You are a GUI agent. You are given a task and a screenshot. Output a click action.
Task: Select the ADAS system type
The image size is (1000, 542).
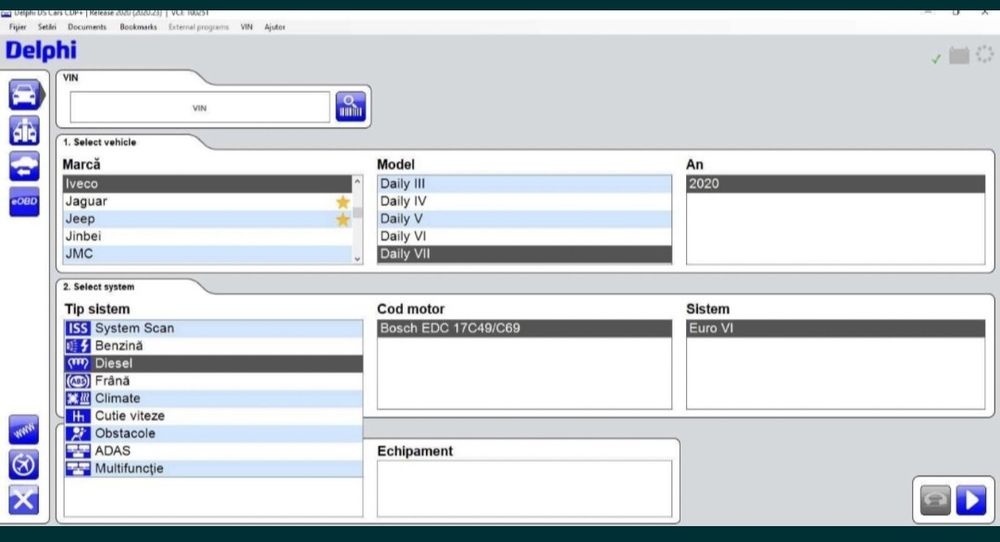coord(213,451)
